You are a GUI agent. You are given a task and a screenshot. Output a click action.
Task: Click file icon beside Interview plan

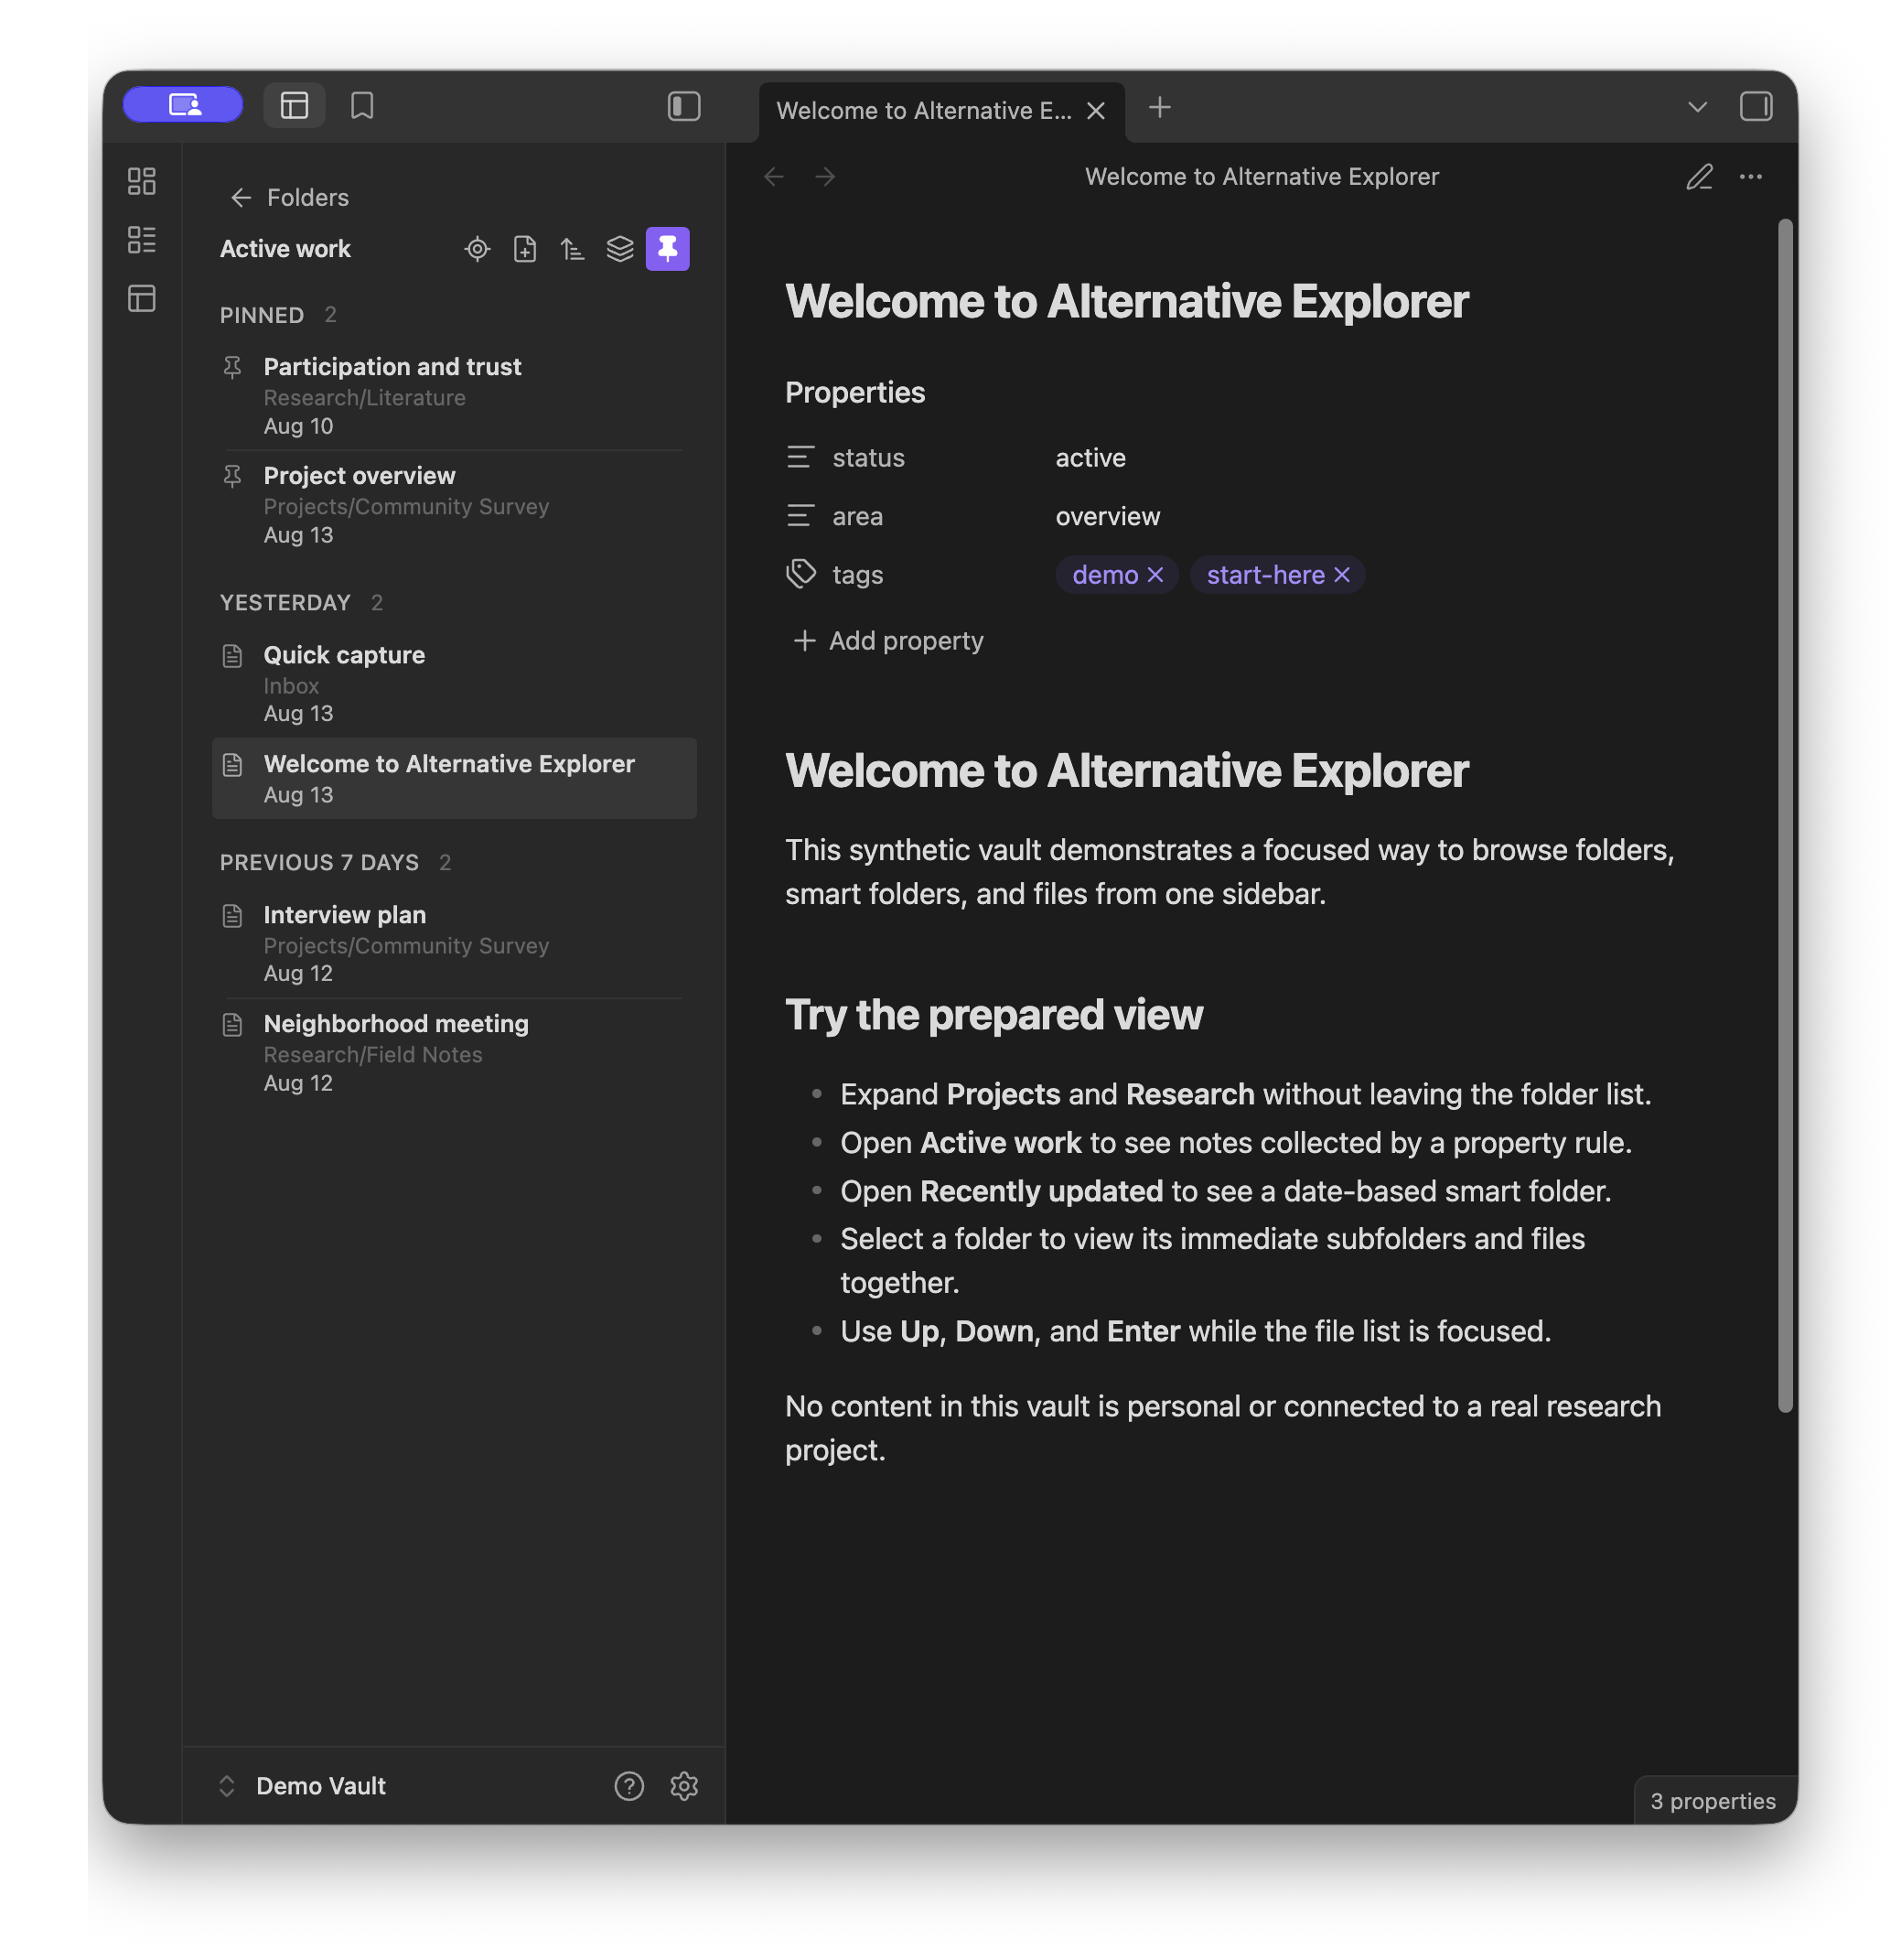click(232, 915)
